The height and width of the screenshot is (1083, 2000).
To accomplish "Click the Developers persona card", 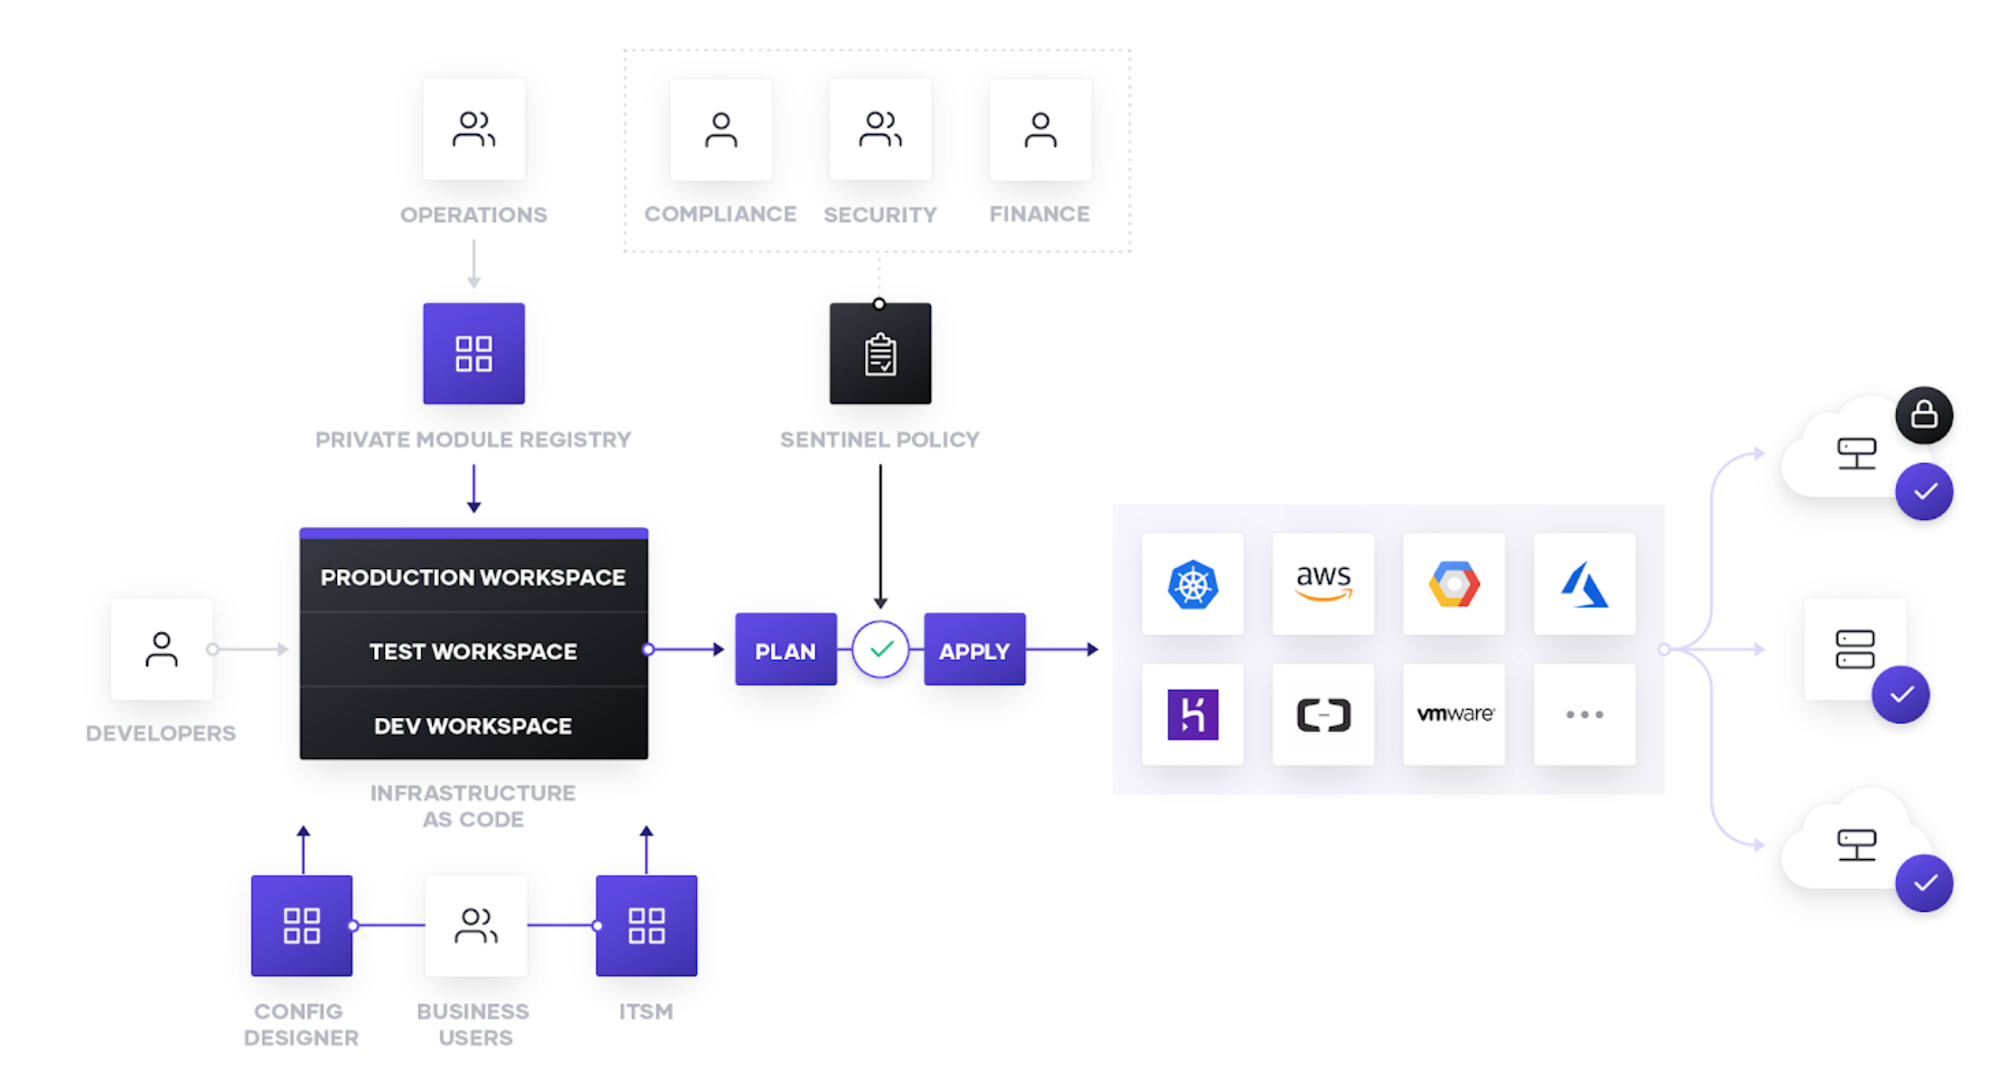I will 161,649.
